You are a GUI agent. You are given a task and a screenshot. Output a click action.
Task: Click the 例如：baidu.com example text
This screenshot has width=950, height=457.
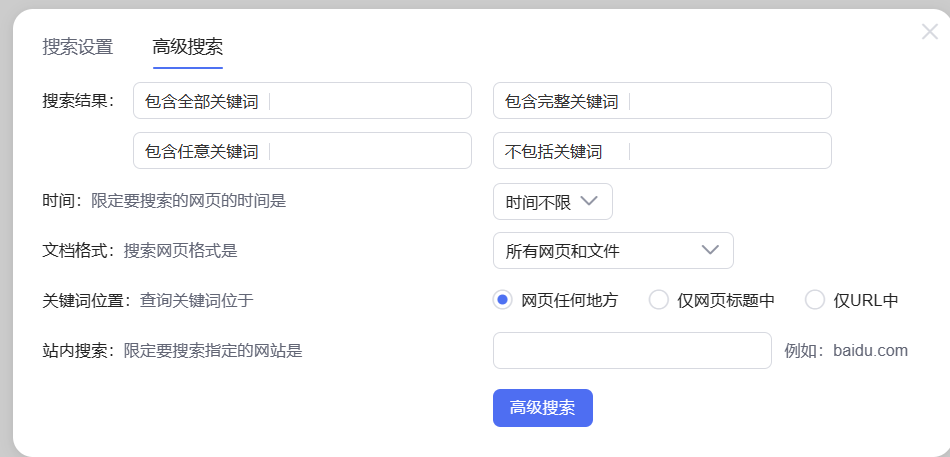pyautogui.click(x=846, y=350)
